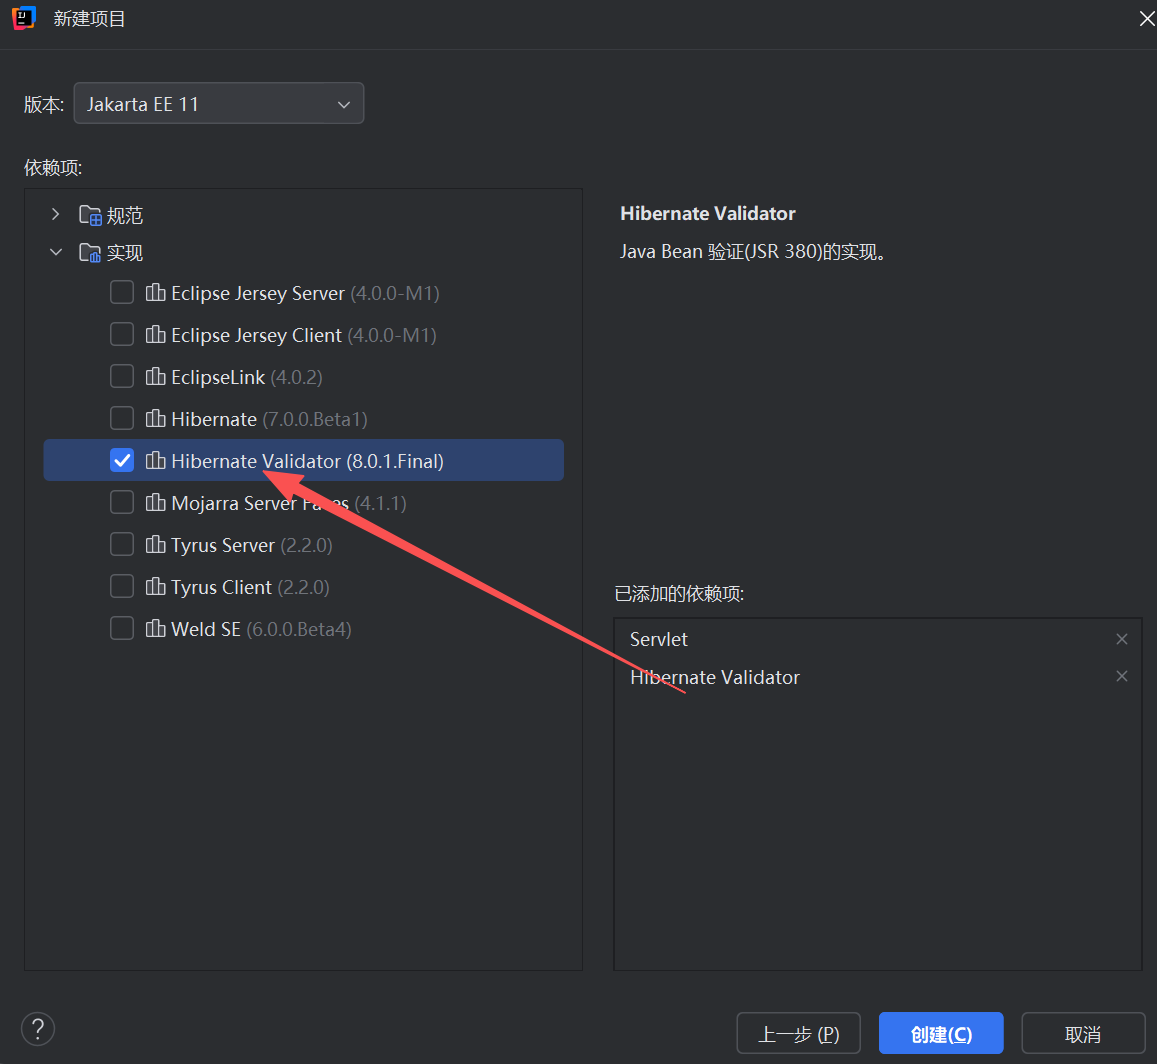
Task: Click the library icon beside EclipseLink
Action: click(156, 377)
